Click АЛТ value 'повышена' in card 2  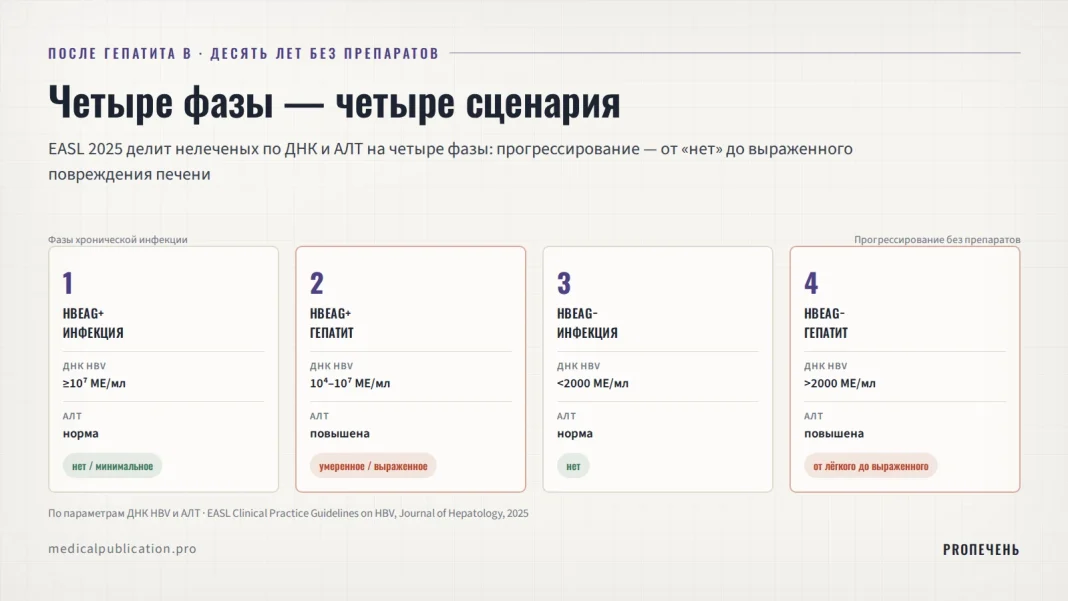click(340, 433)
